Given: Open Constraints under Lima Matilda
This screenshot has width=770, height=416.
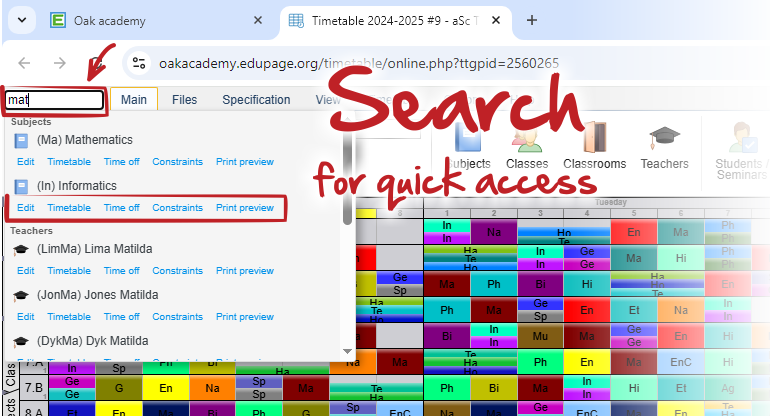Looking at the screenshot, I should [177, 271].
